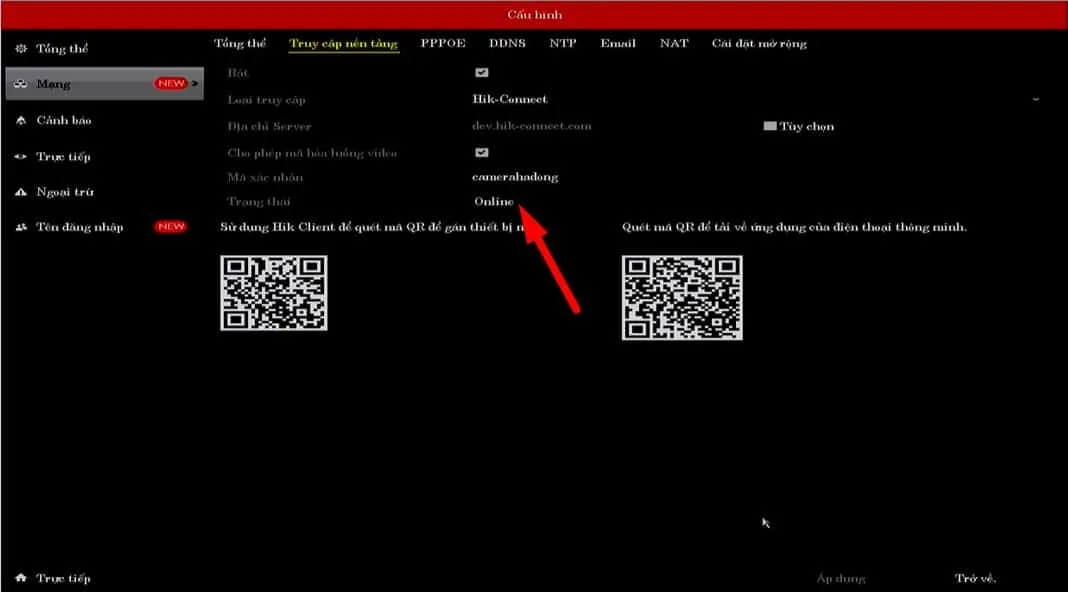
Task: Click the network icon beside Mạng
Action: [x=21, y=84]
